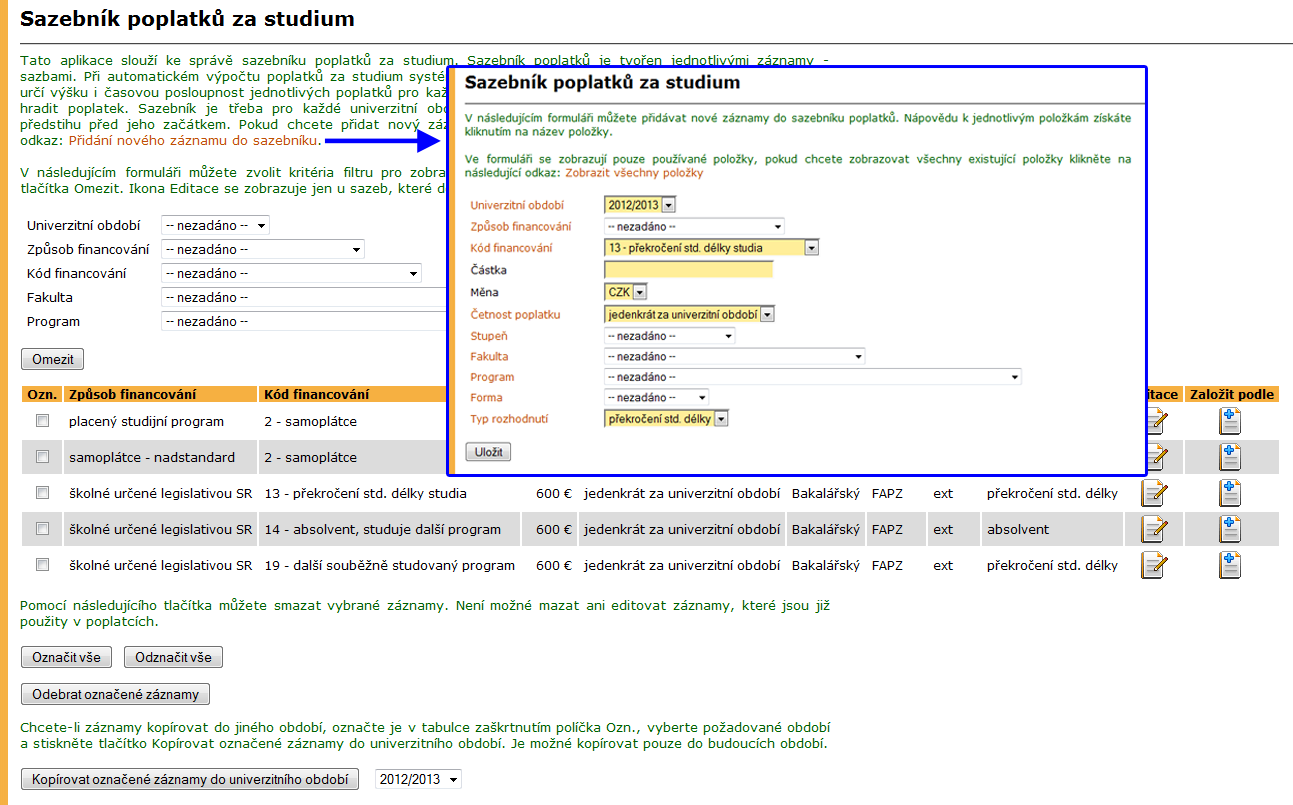
Task: Open the Typ rozhodnutí dropdown in the form
Action: pos(667,419)
